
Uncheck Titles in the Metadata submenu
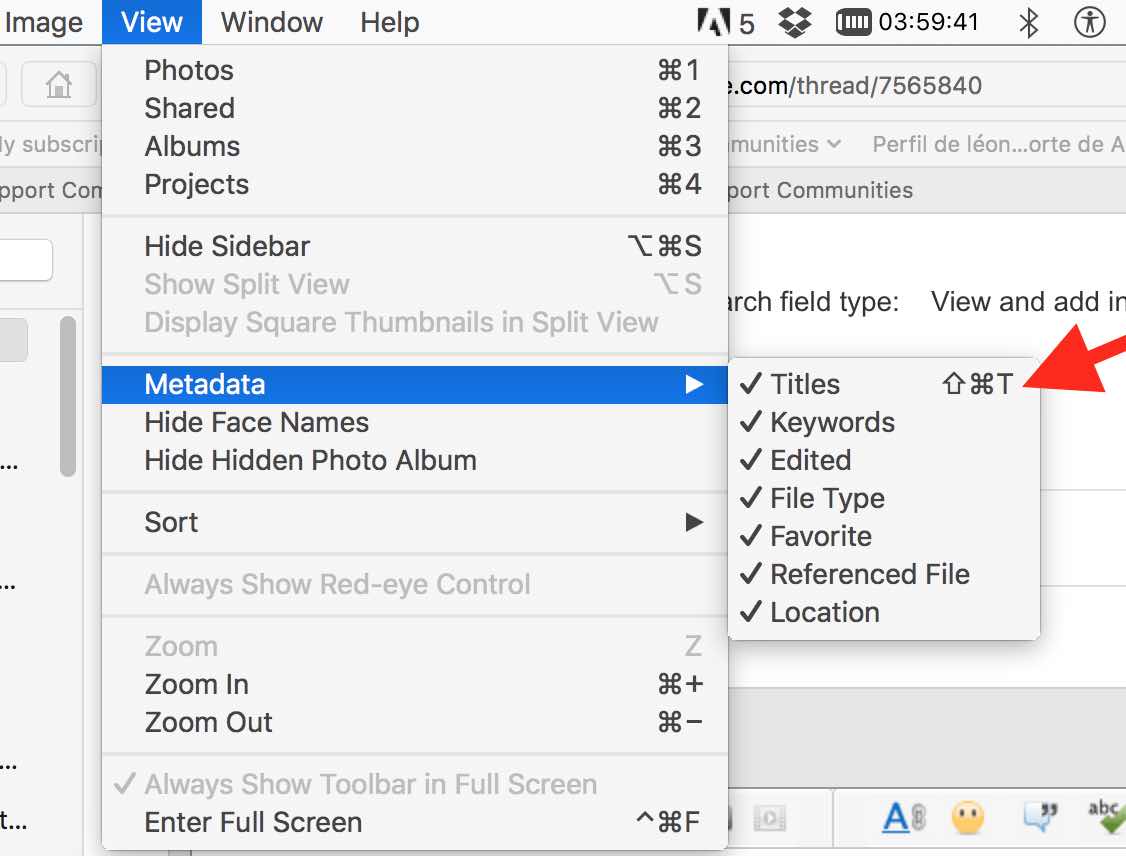(x=805, y=384)
